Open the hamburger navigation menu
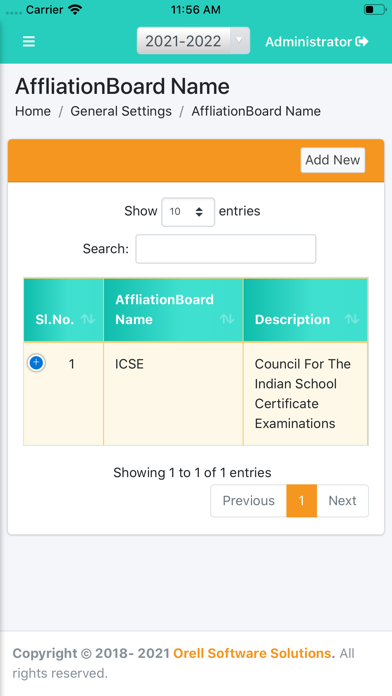392x696 pixels. (x=29, y=41)
